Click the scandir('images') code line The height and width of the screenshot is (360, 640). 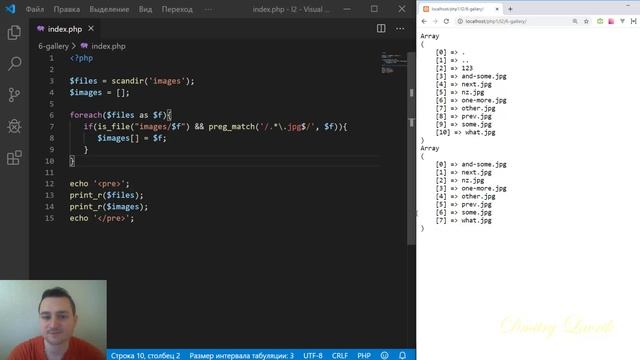click(x=132, y=81)
